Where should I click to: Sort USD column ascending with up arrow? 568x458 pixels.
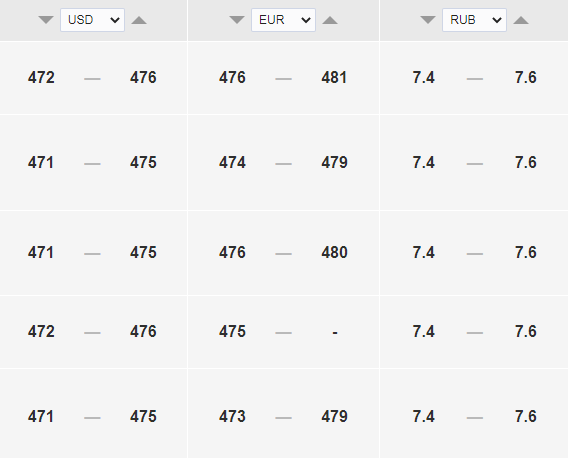[x=139, y=20]
